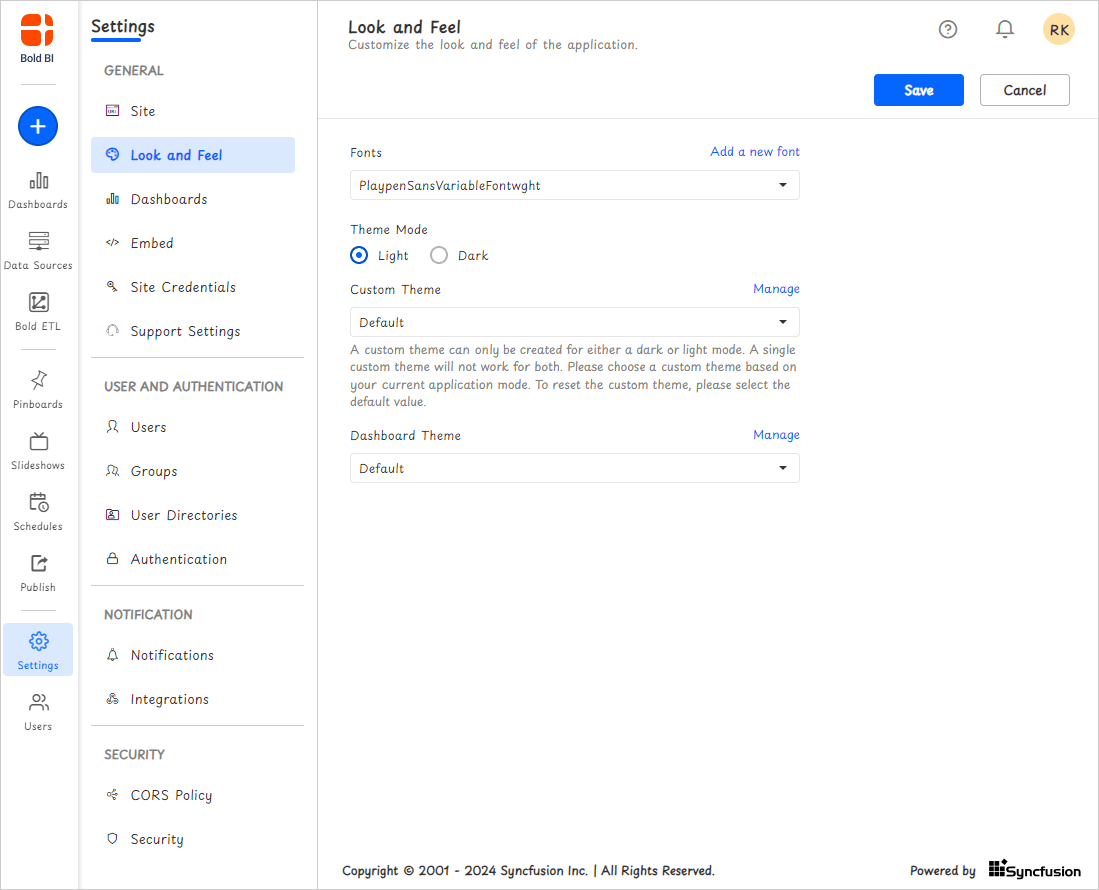Click the Pinboards icon
This screenshot has height=890, width=1099.
point(37,389)
